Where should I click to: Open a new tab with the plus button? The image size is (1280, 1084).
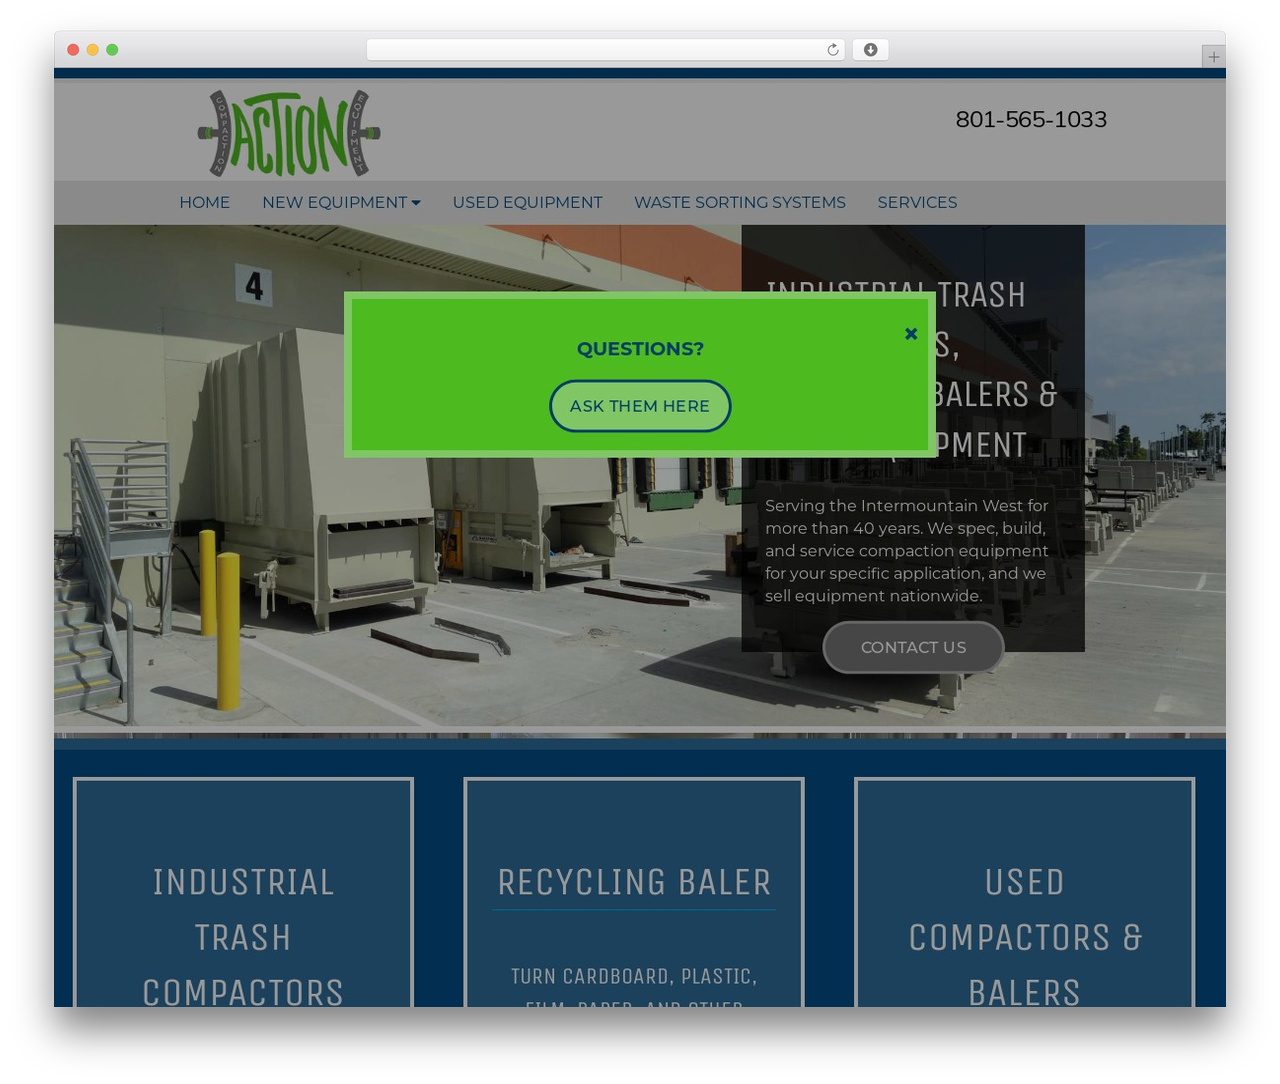(1213, 57)
